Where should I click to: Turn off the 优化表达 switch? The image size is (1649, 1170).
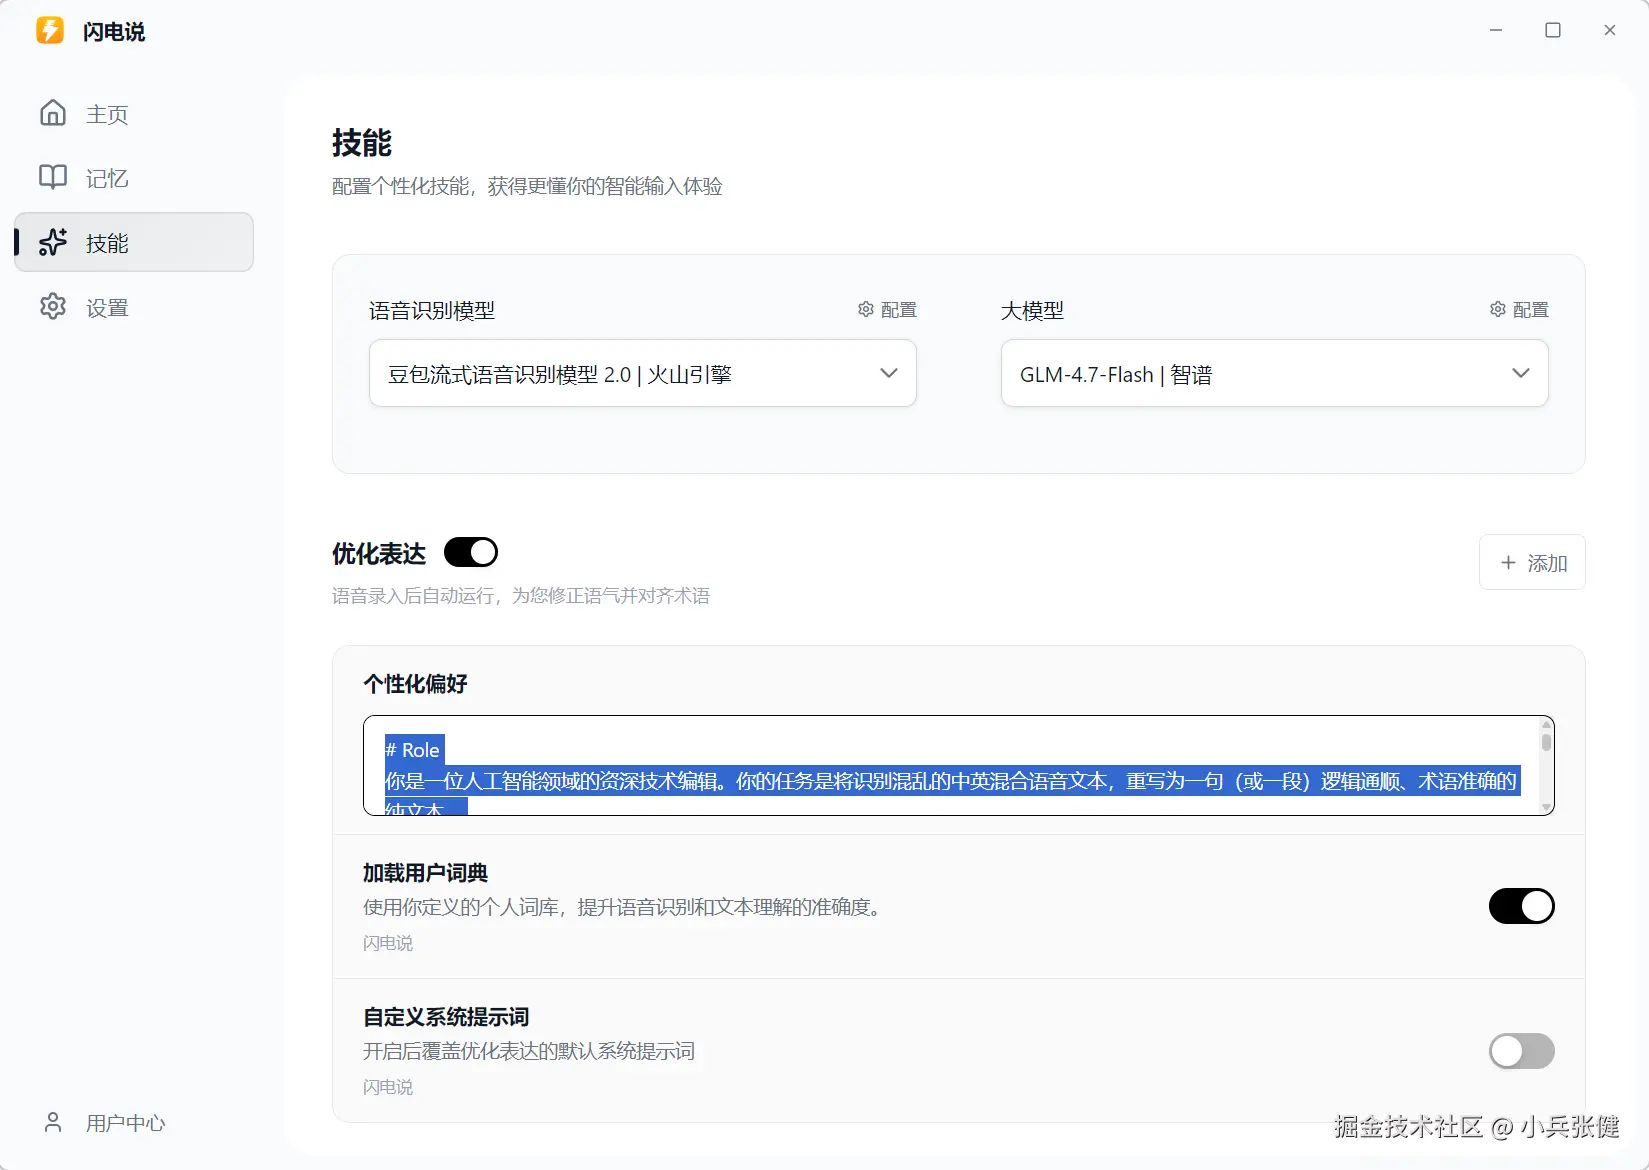[471, 552]
